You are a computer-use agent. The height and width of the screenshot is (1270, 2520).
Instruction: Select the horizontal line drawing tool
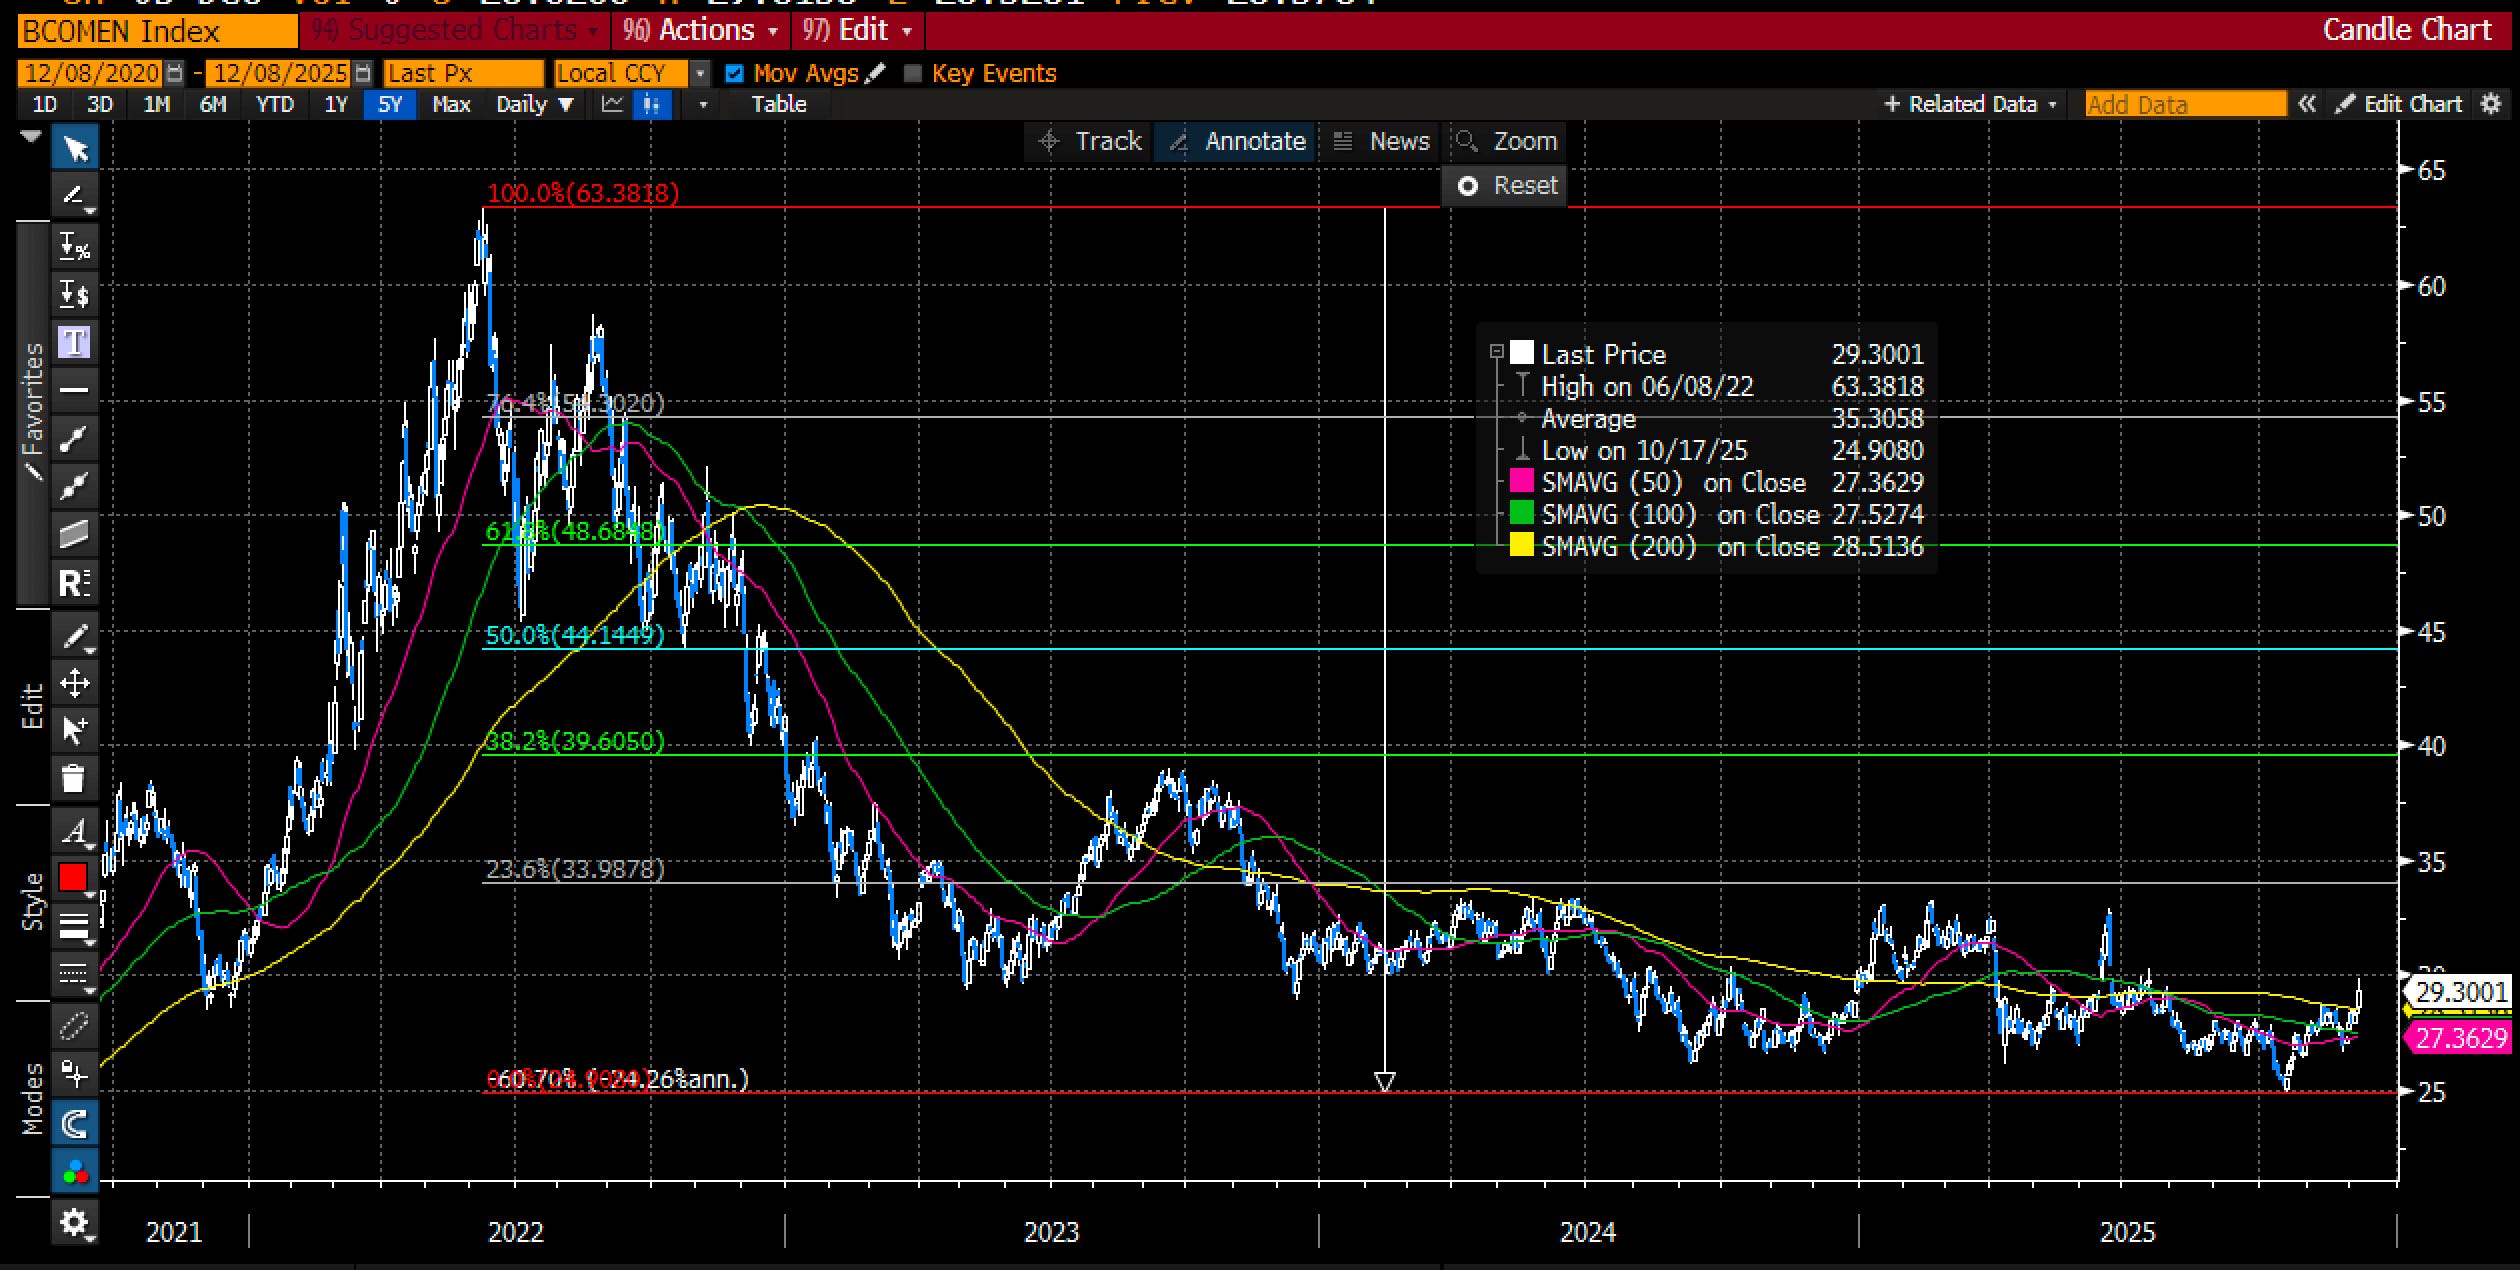(75, 390)
